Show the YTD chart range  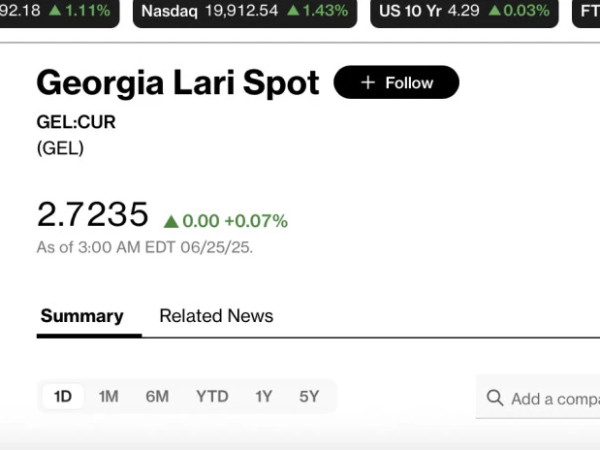point(212,396)
